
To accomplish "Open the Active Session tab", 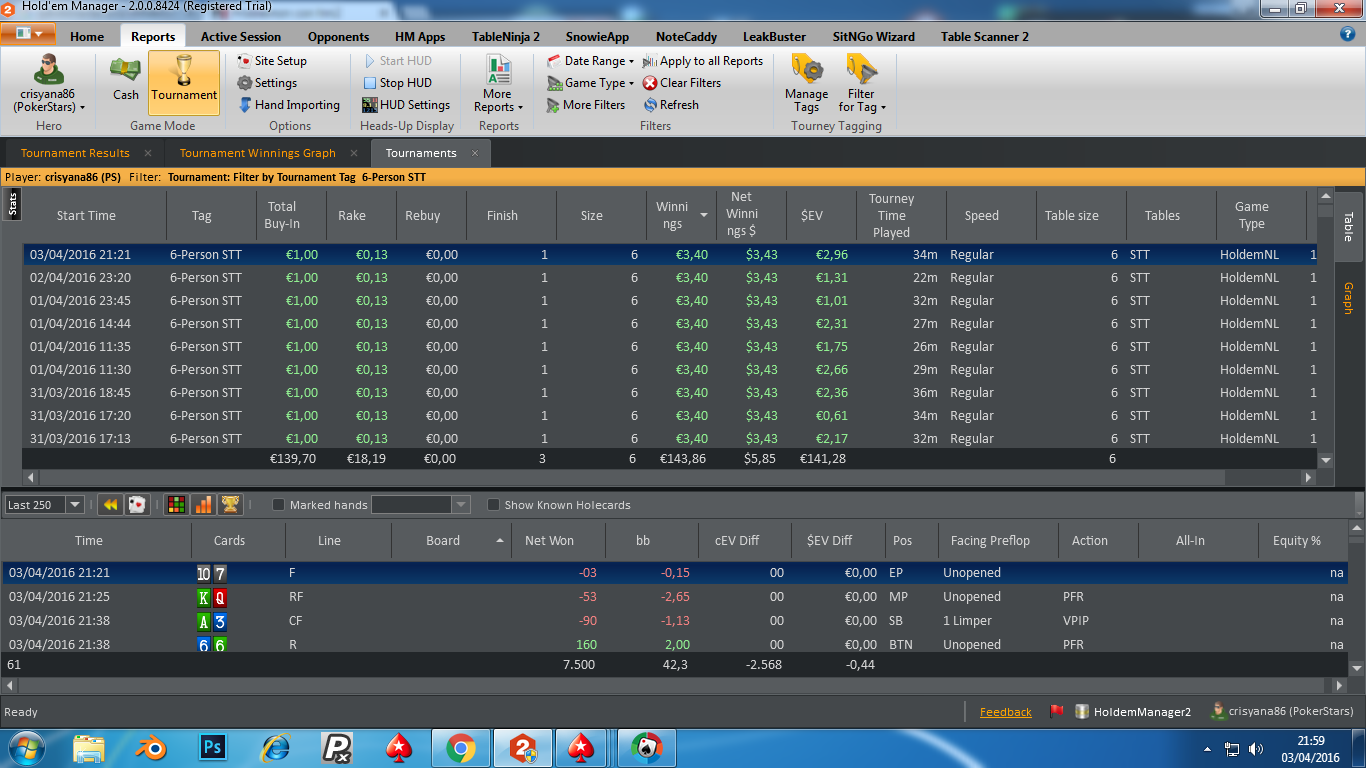I will click(x=241, y=36).
